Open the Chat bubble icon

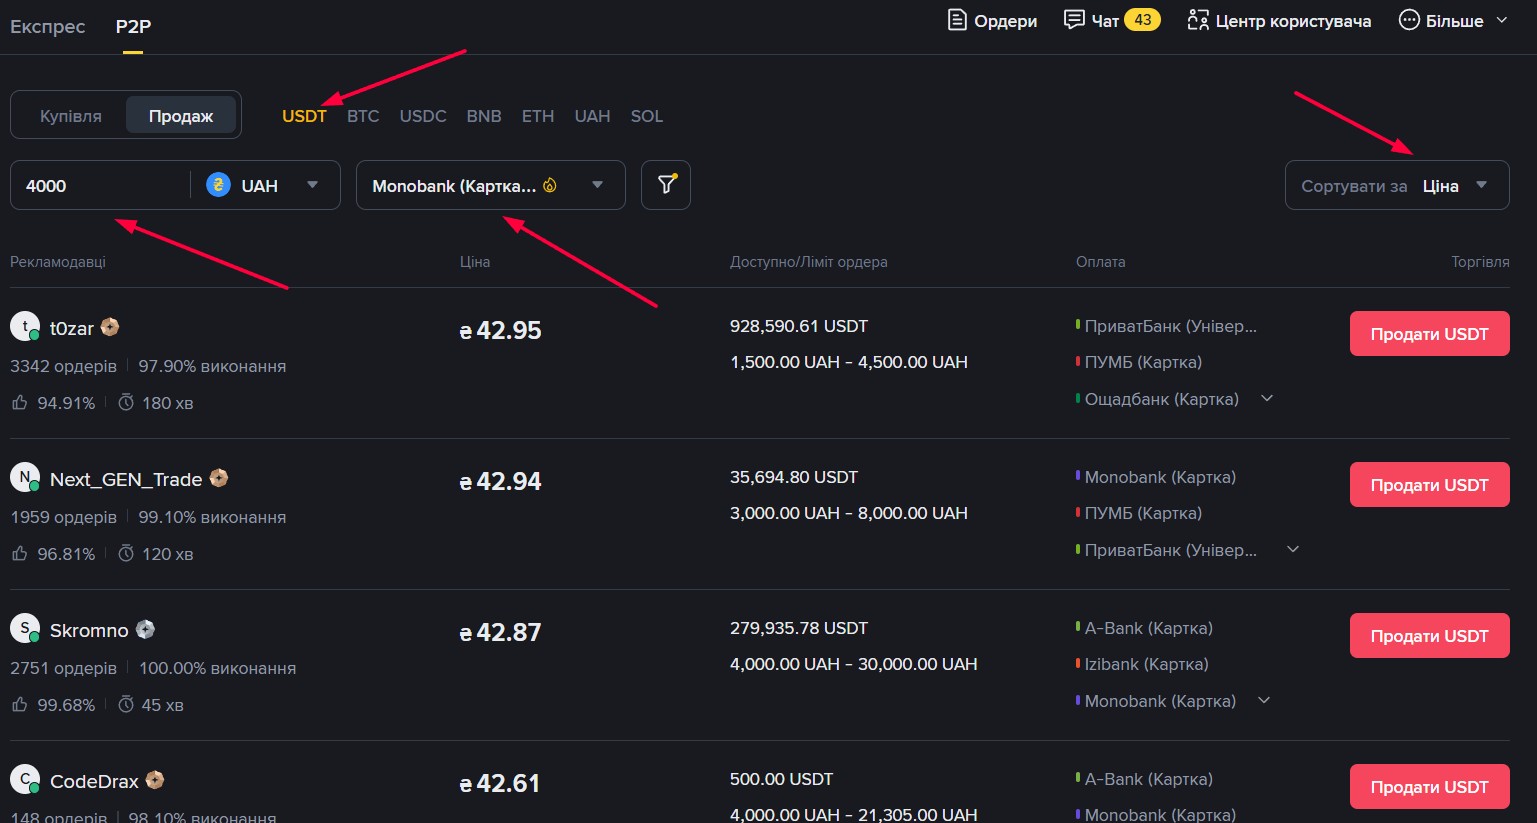[x=1074, y=20]
